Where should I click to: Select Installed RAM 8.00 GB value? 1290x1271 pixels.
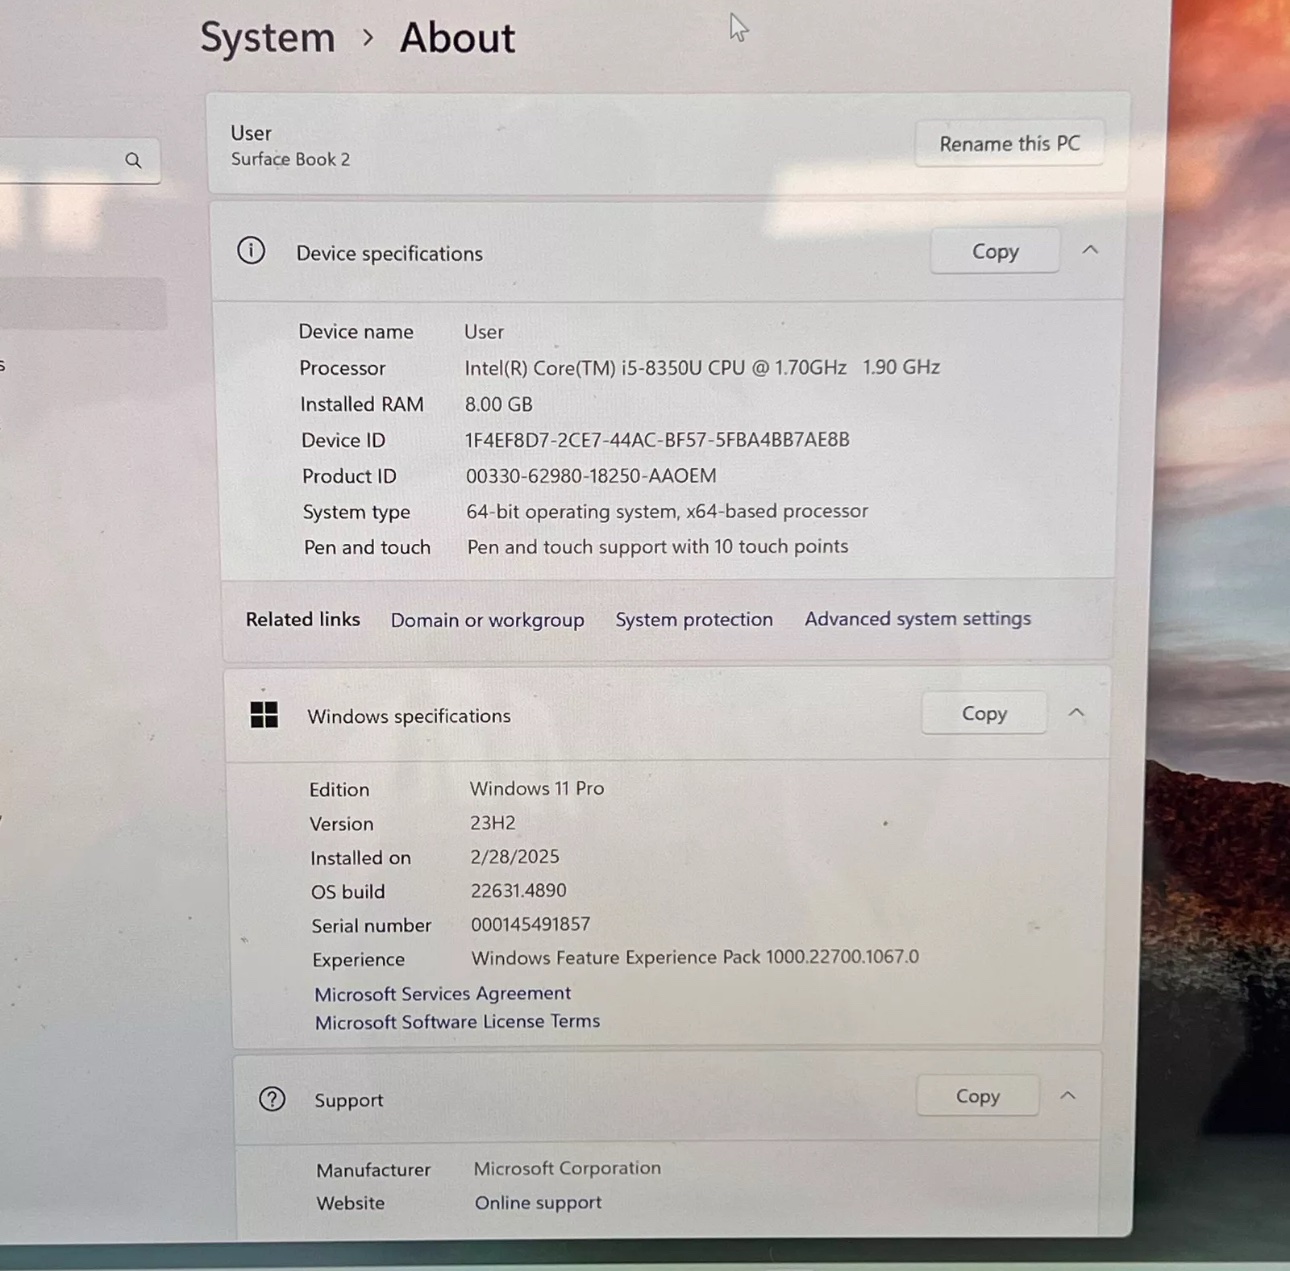498,404
